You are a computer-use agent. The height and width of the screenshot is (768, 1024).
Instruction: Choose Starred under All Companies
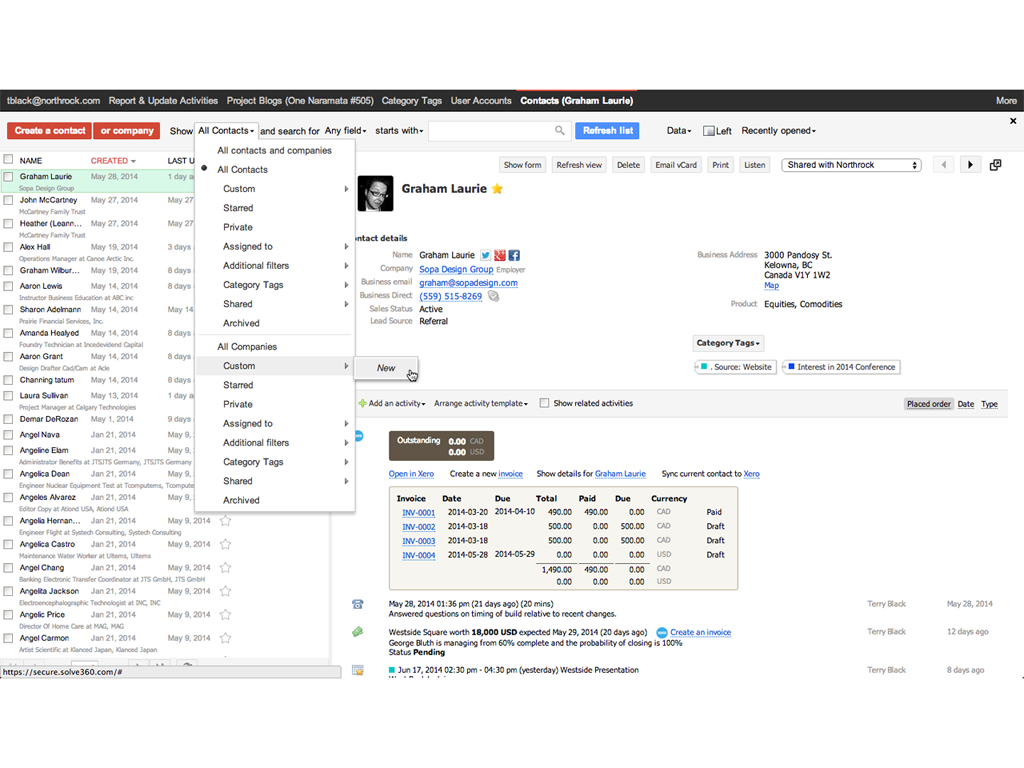tap(238, 385)
